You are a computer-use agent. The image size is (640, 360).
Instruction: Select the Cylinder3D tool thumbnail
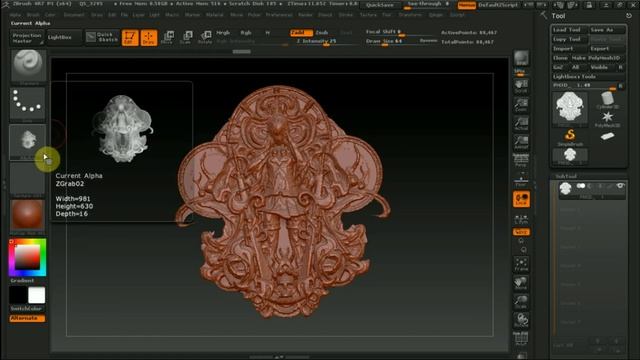click(607, 100)
